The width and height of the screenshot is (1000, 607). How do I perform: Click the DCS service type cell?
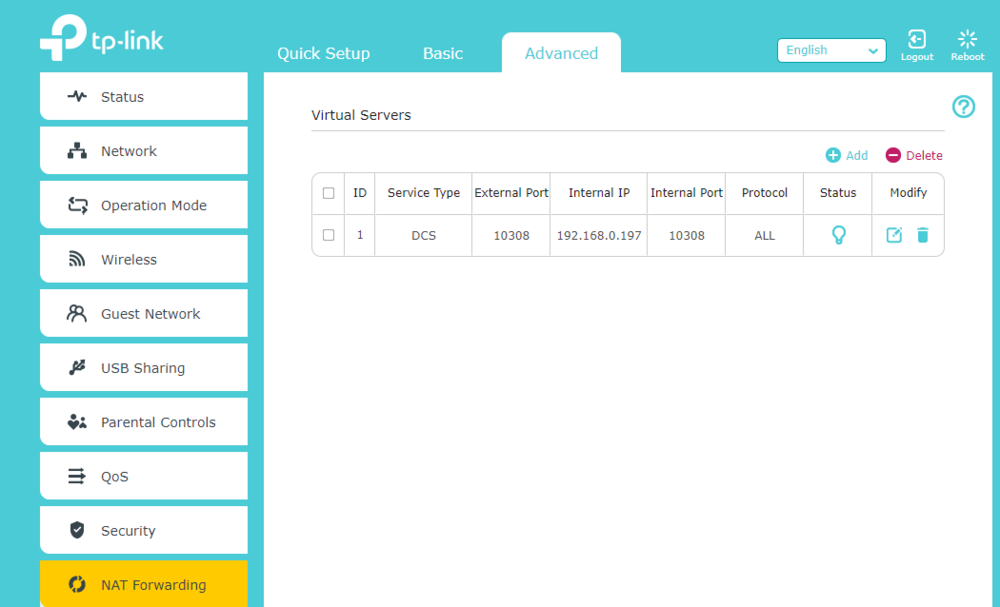coord(423,235)
